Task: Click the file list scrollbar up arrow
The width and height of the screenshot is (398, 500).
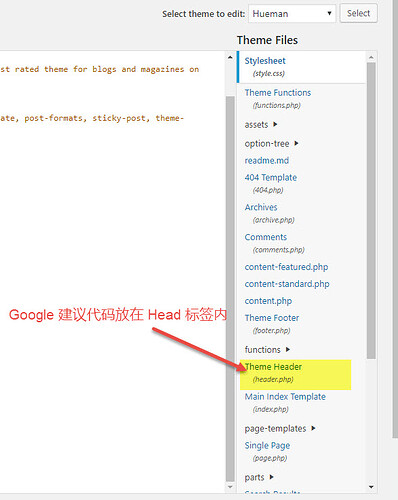Action: (371, 57)
